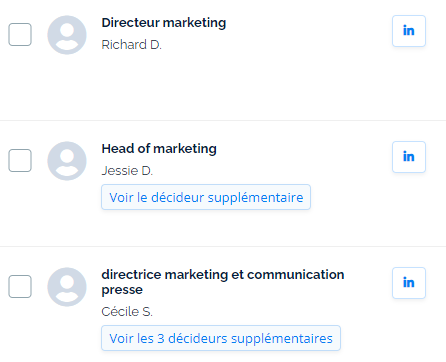Expand Voir le décideur supplémentaire

[x=206, y=197]
